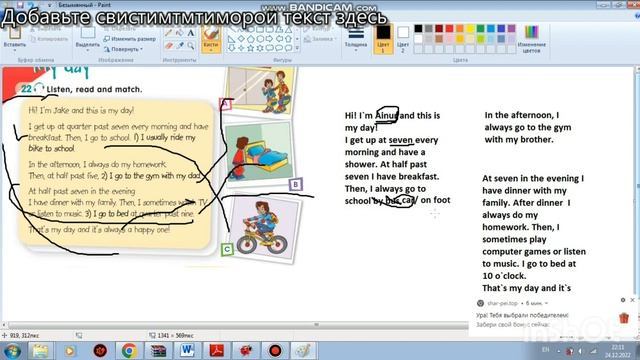Click the Вырезать cut button
The width and height of the screenshot is (640, 360).
click(x=46, y=29)
